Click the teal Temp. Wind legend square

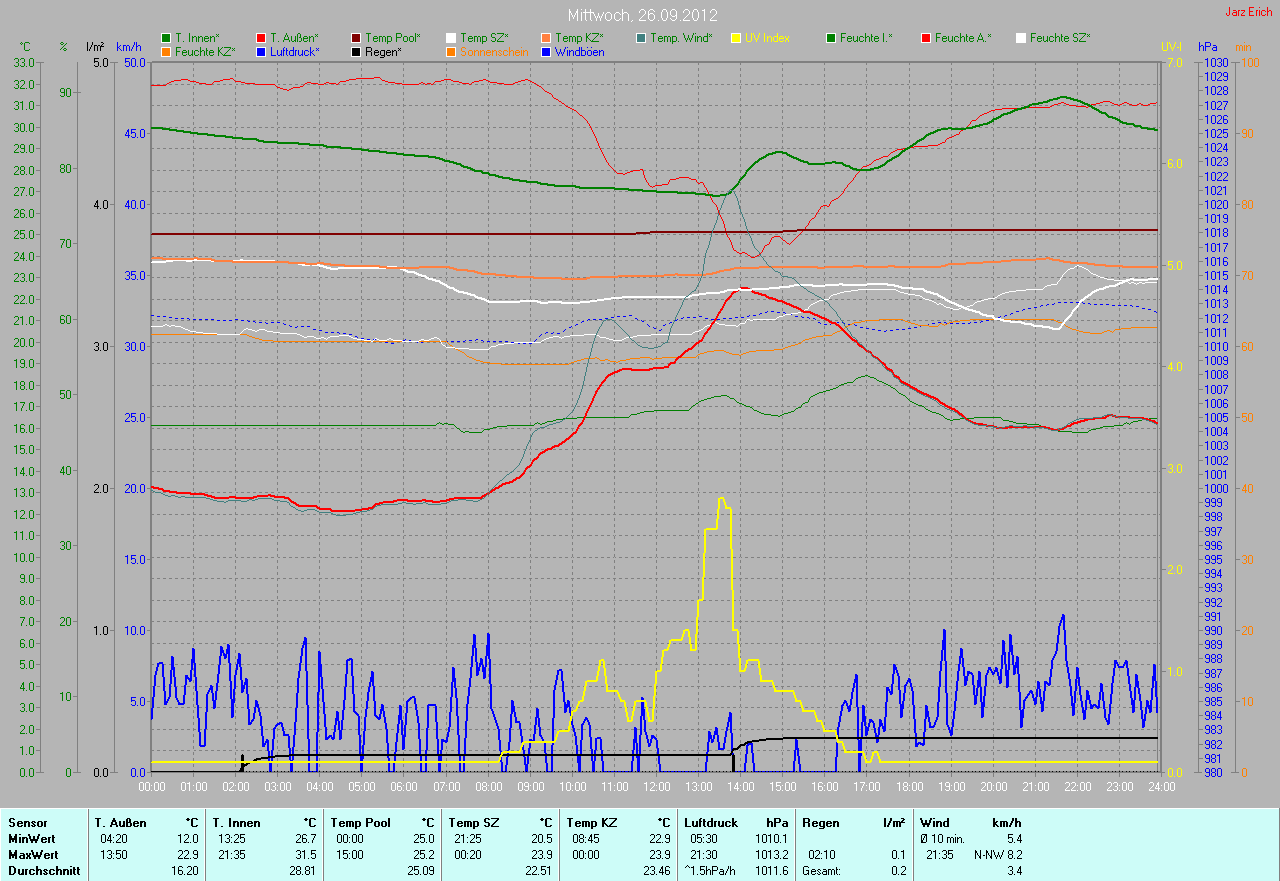641,38
